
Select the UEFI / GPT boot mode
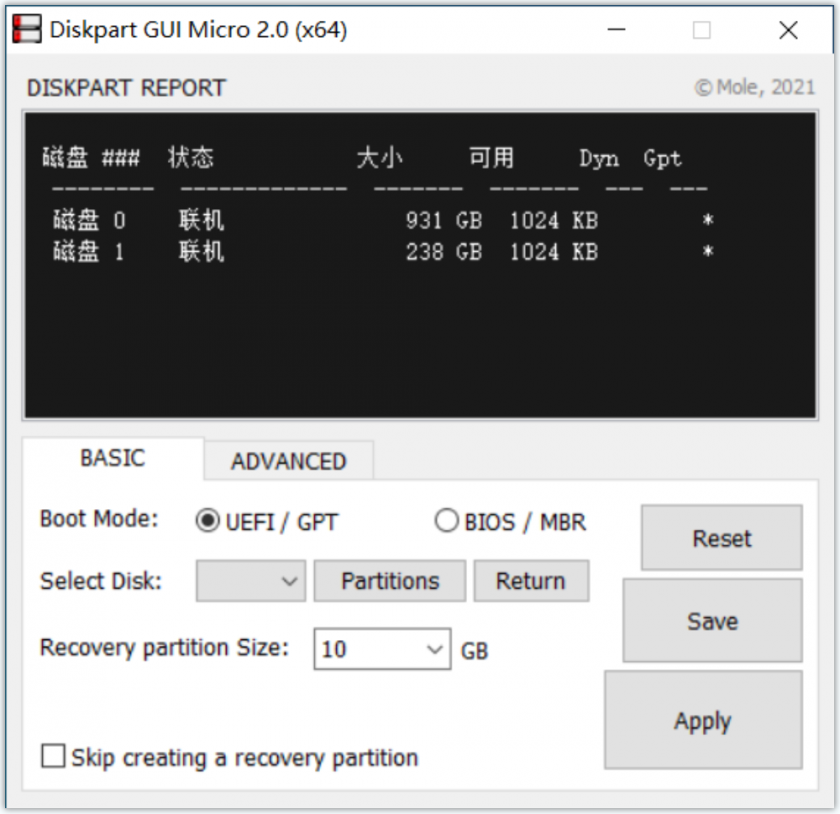pos(208,521)
